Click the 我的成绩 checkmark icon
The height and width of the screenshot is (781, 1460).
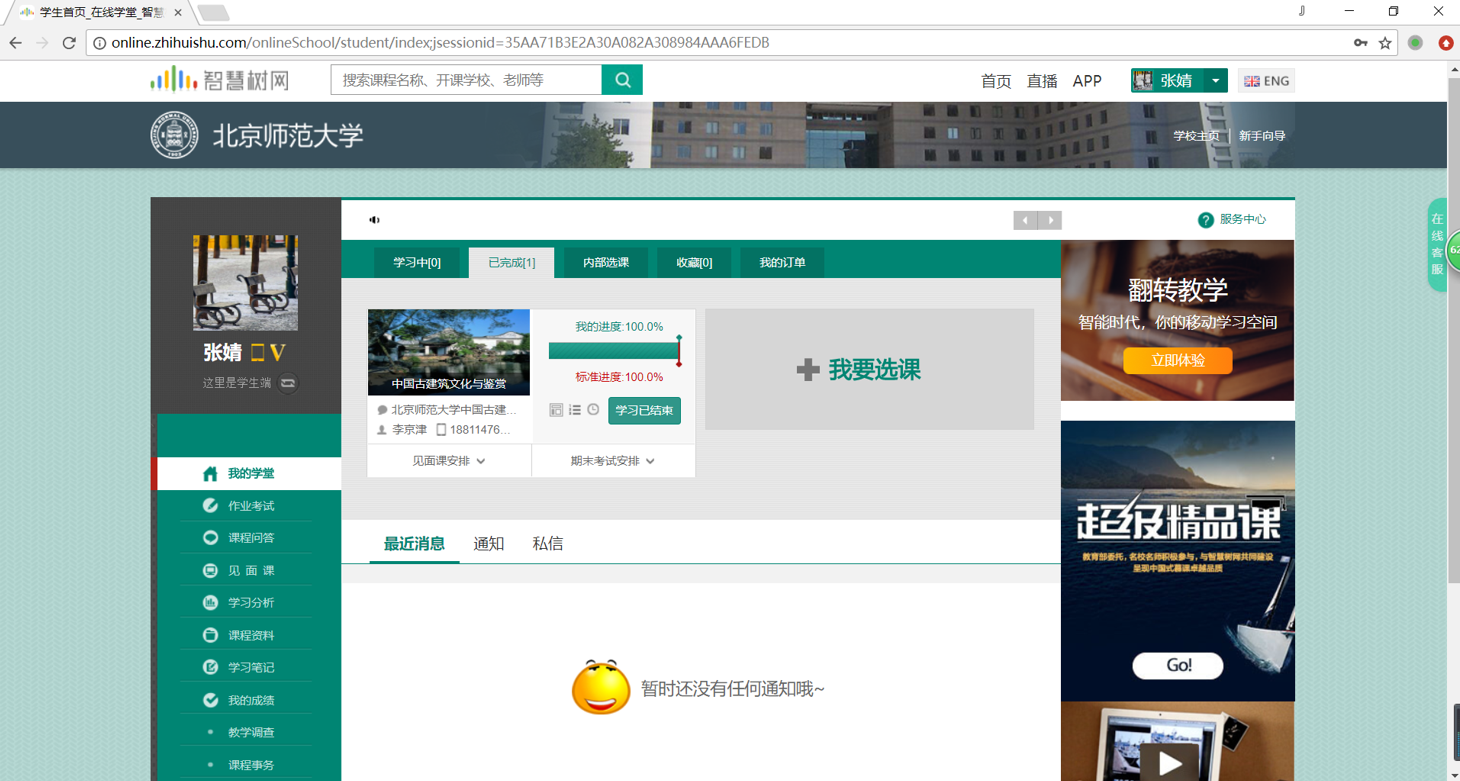click(210, 700)
